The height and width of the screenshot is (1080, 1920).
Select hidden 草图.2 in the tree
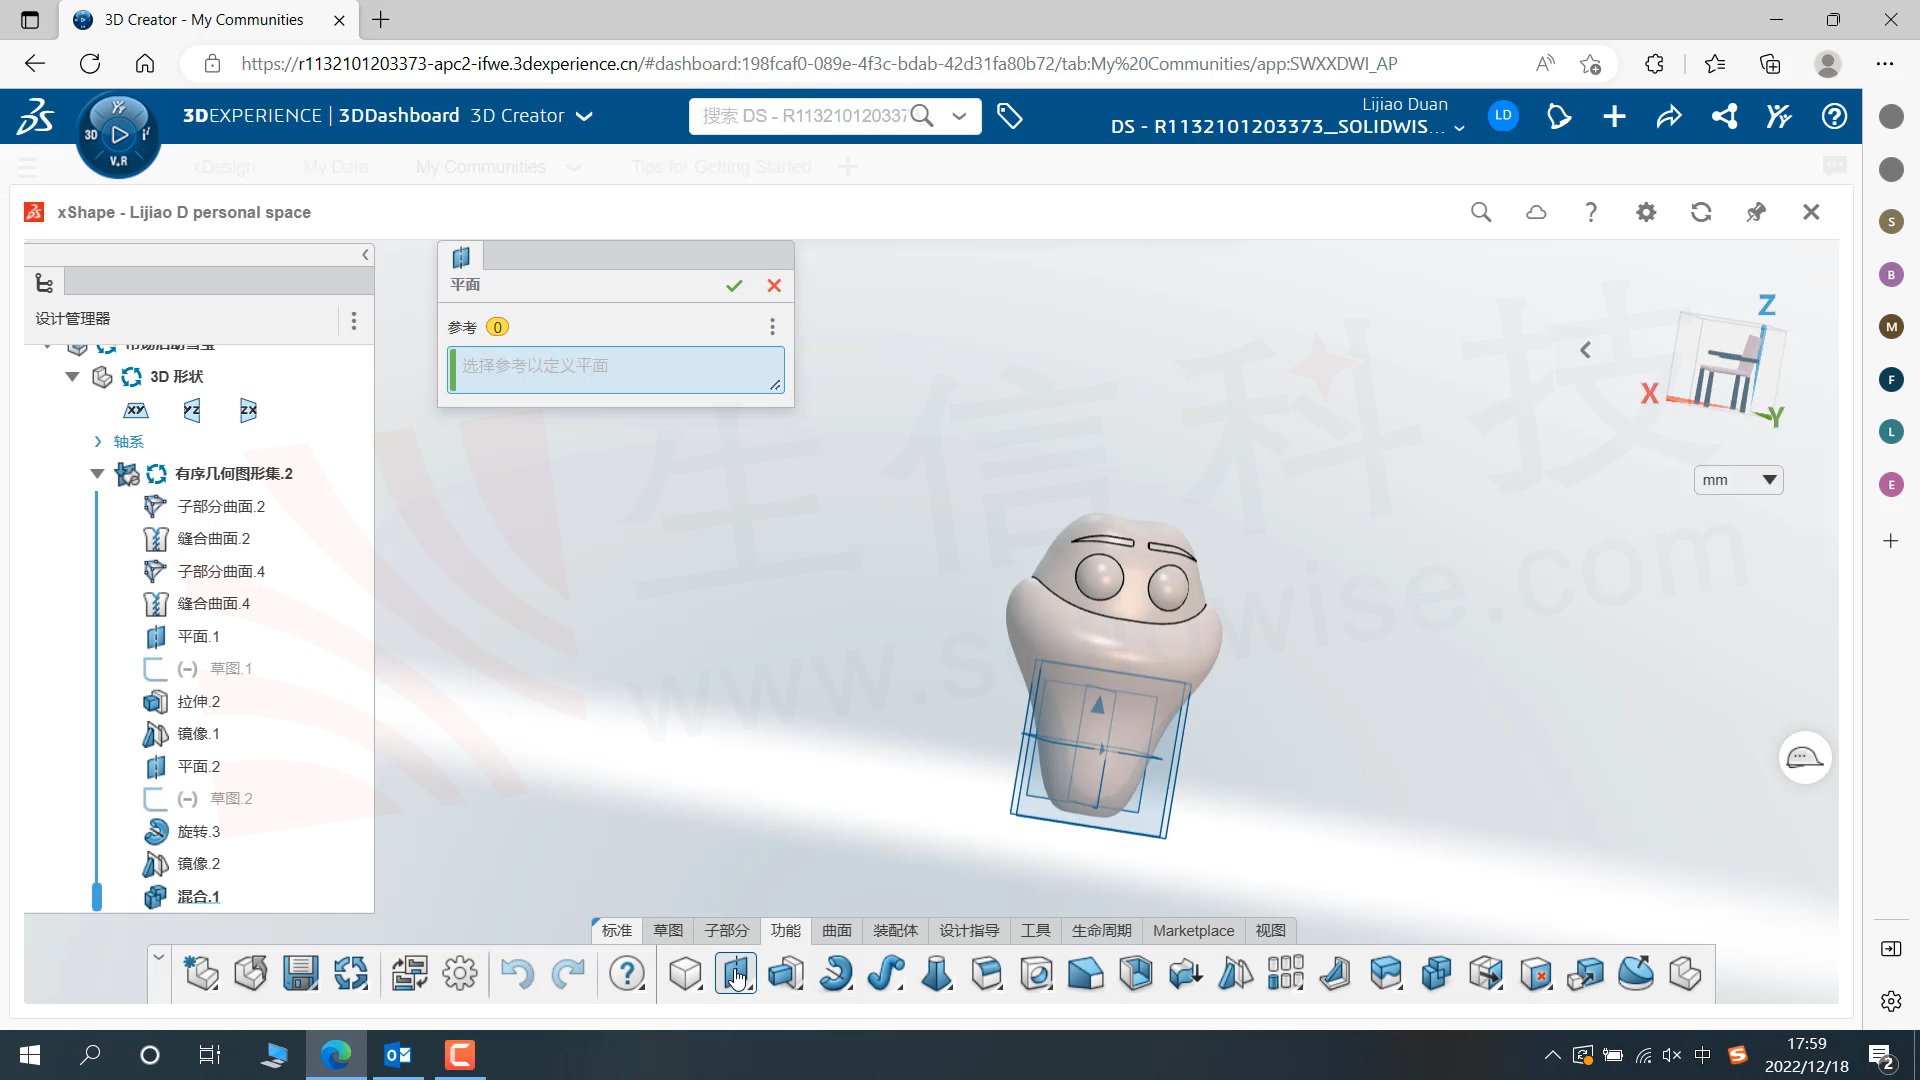(x=231, y=799)
